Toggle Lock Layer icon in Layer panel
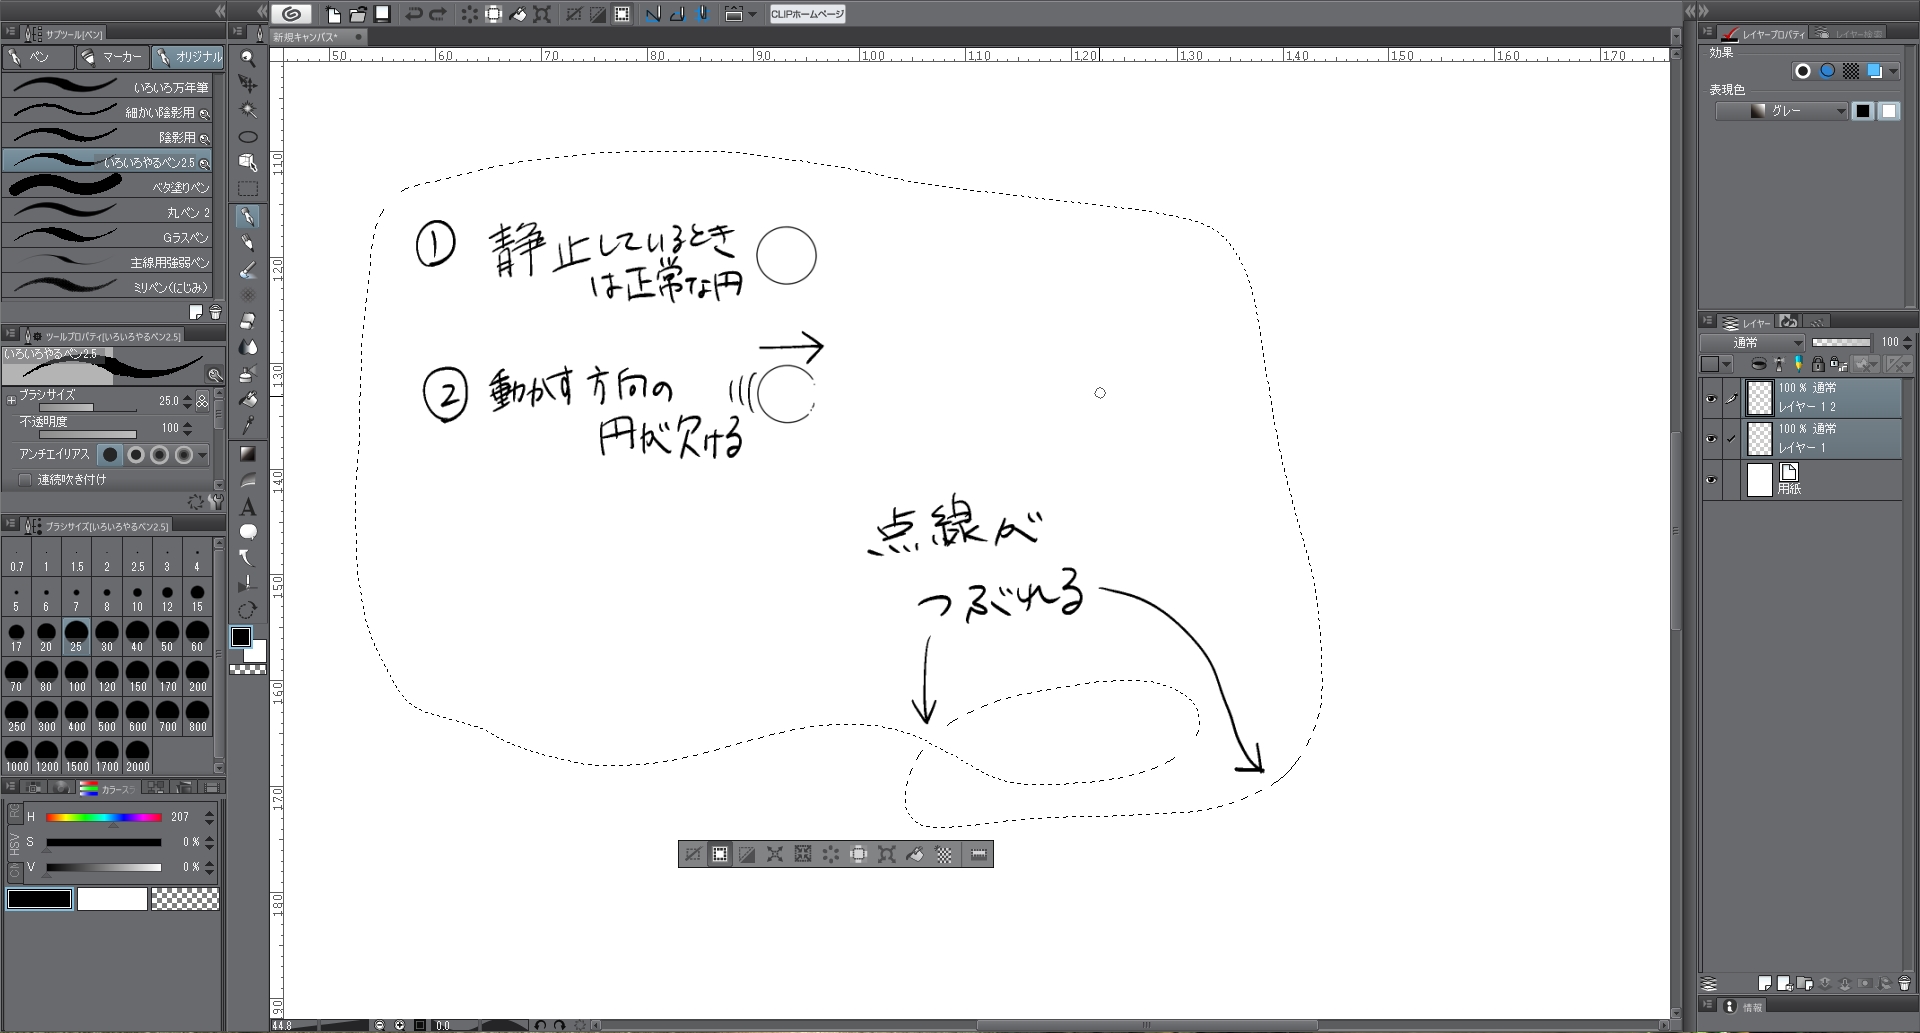 [1818, 364]
